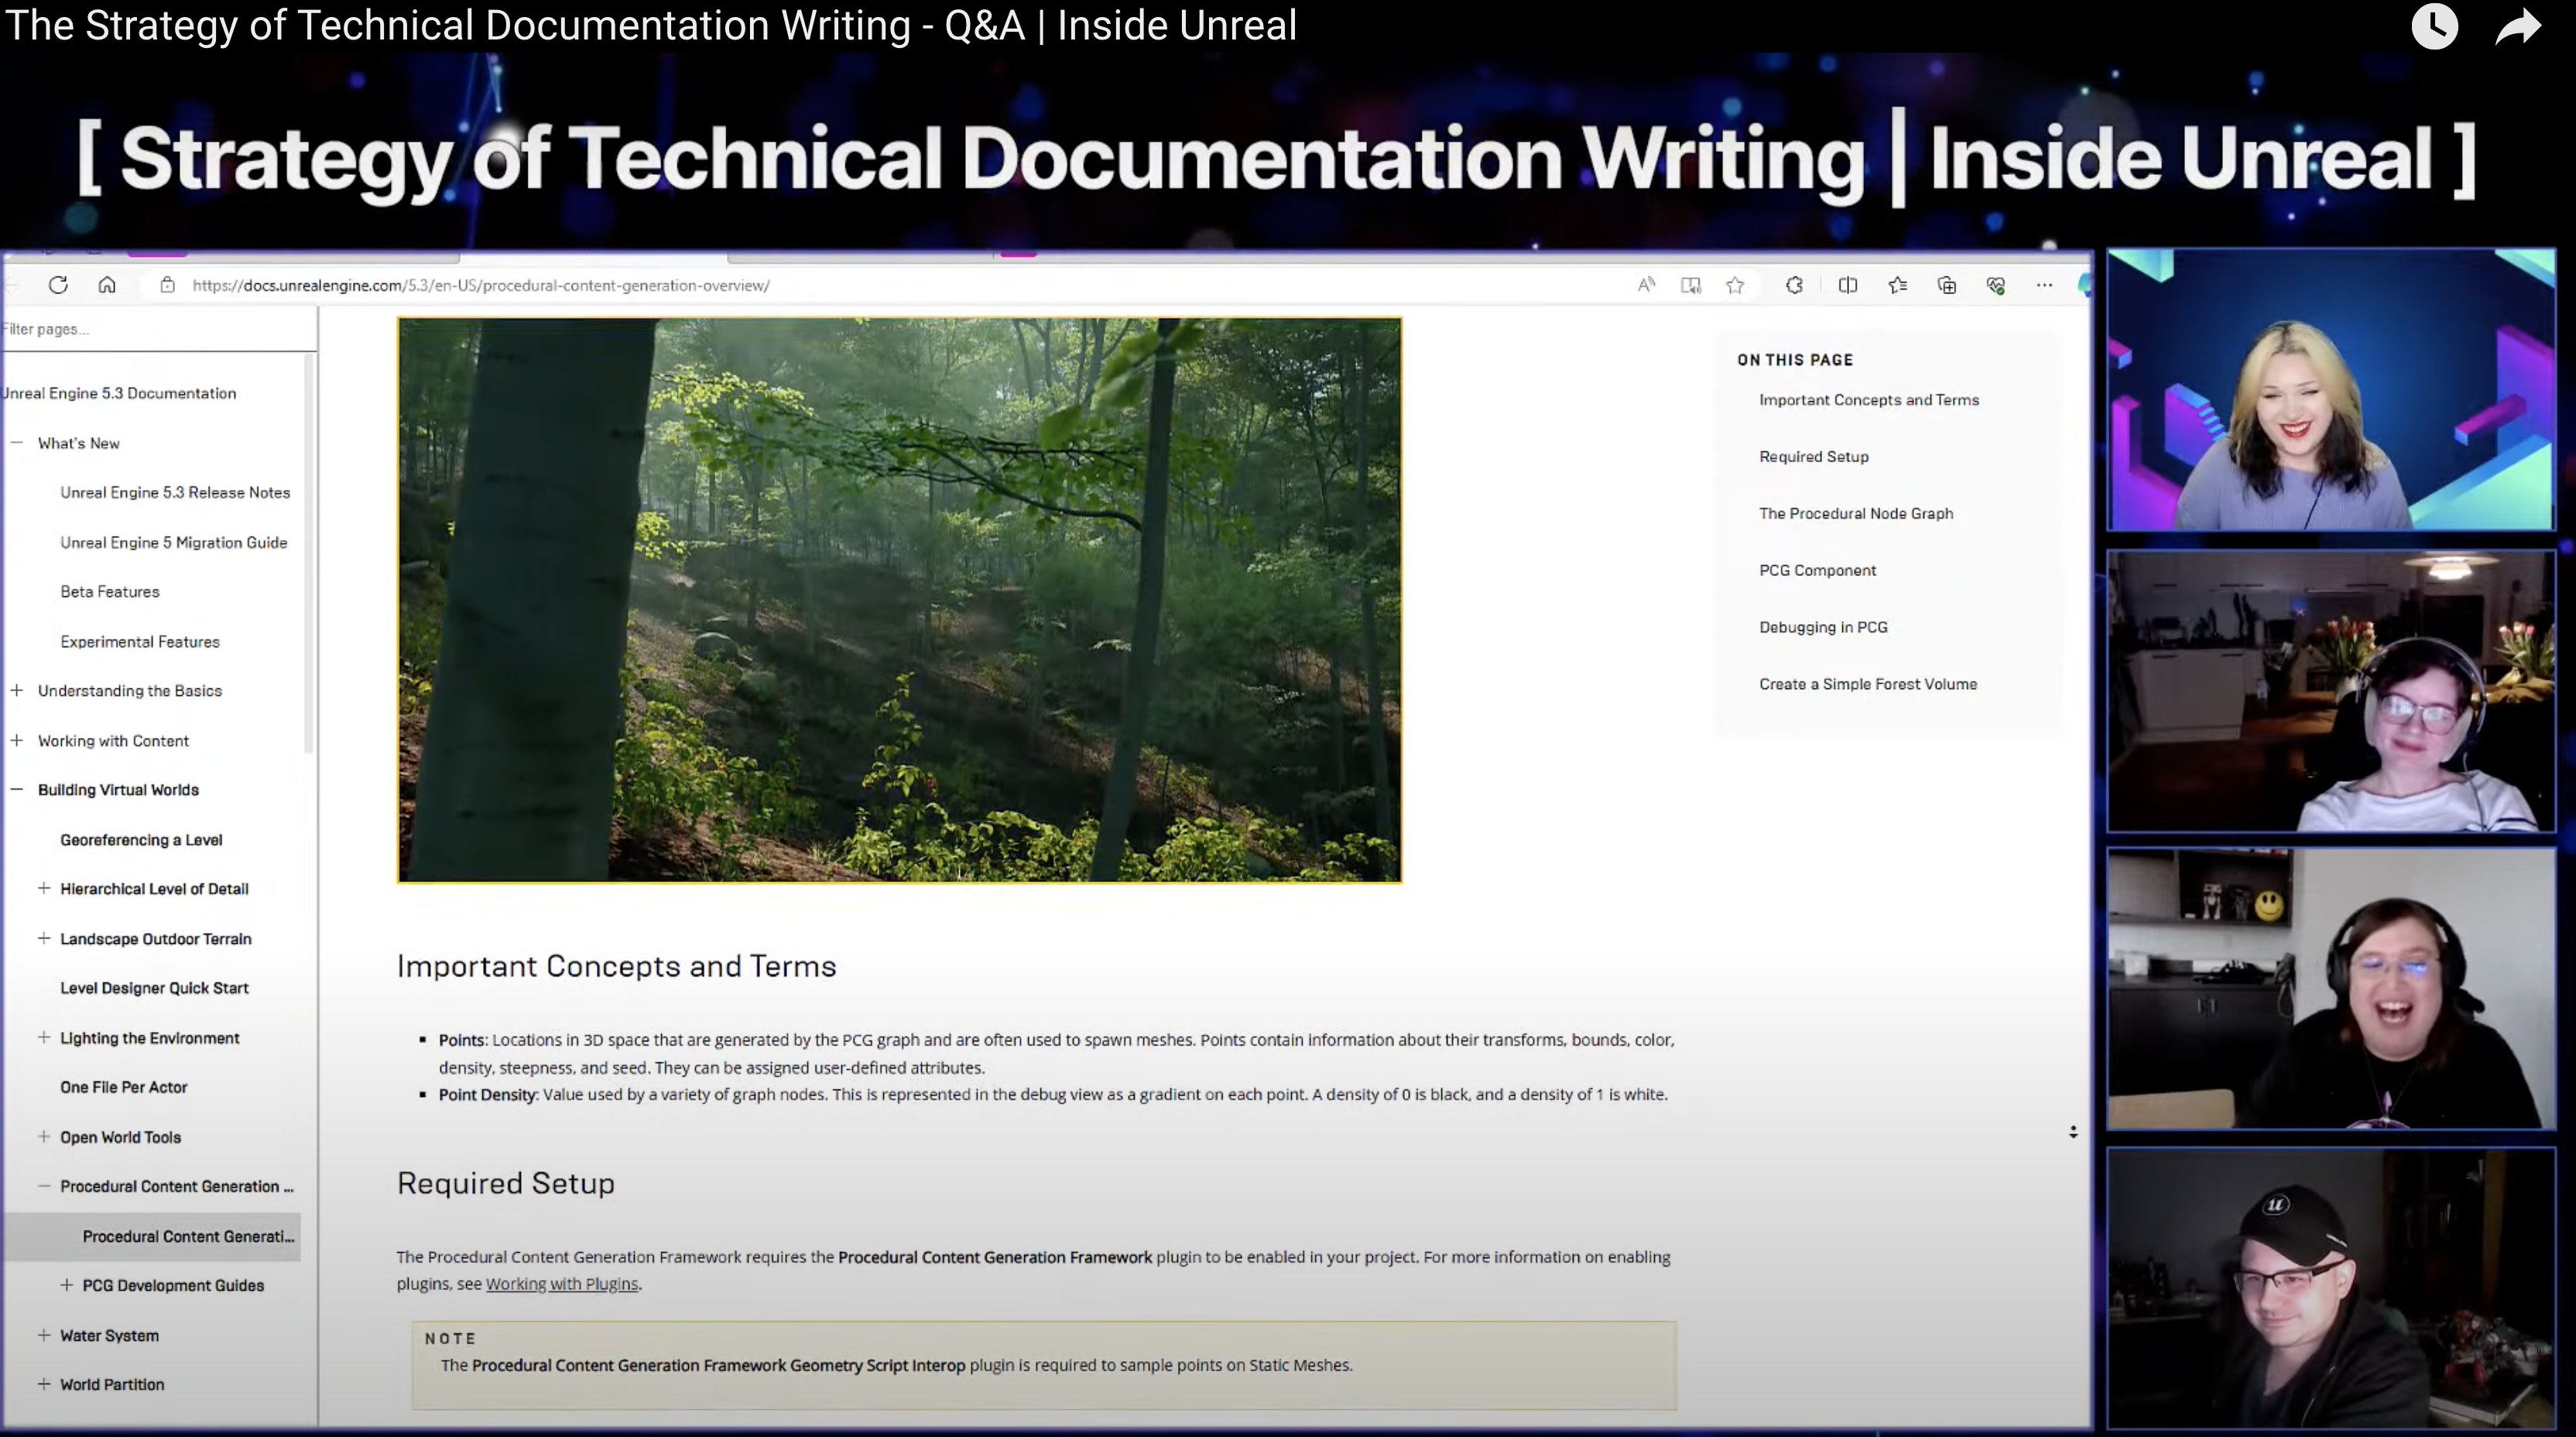The width and height of the screenshot is (2576, 1437).
Task: Add this page to favorites via star icon
Action: pyautogui.click(x=1737, y=285)
